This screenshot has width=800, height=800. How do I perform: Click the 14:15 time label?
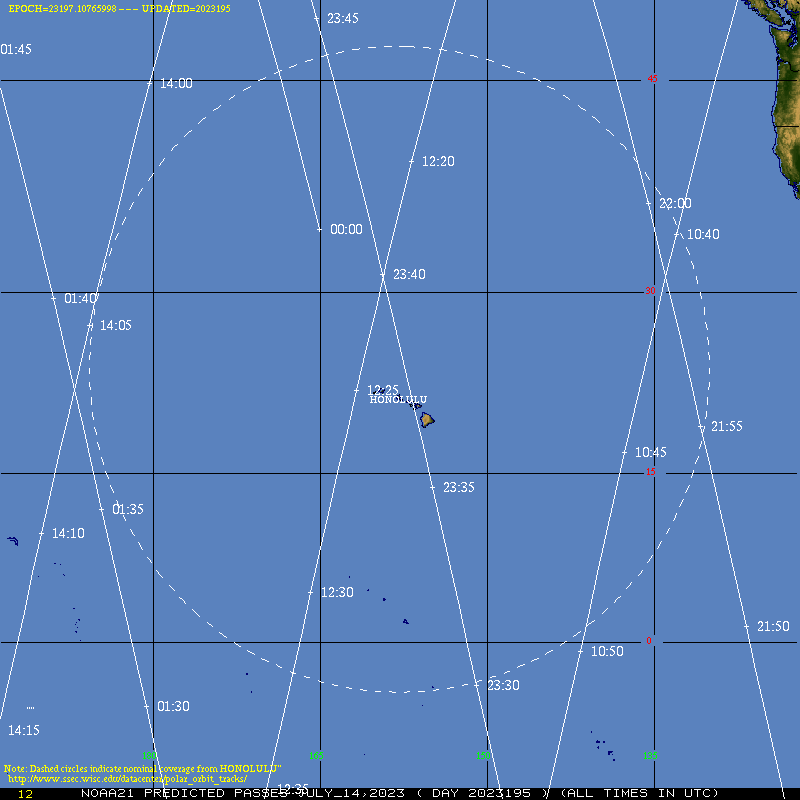click(23, 730)
